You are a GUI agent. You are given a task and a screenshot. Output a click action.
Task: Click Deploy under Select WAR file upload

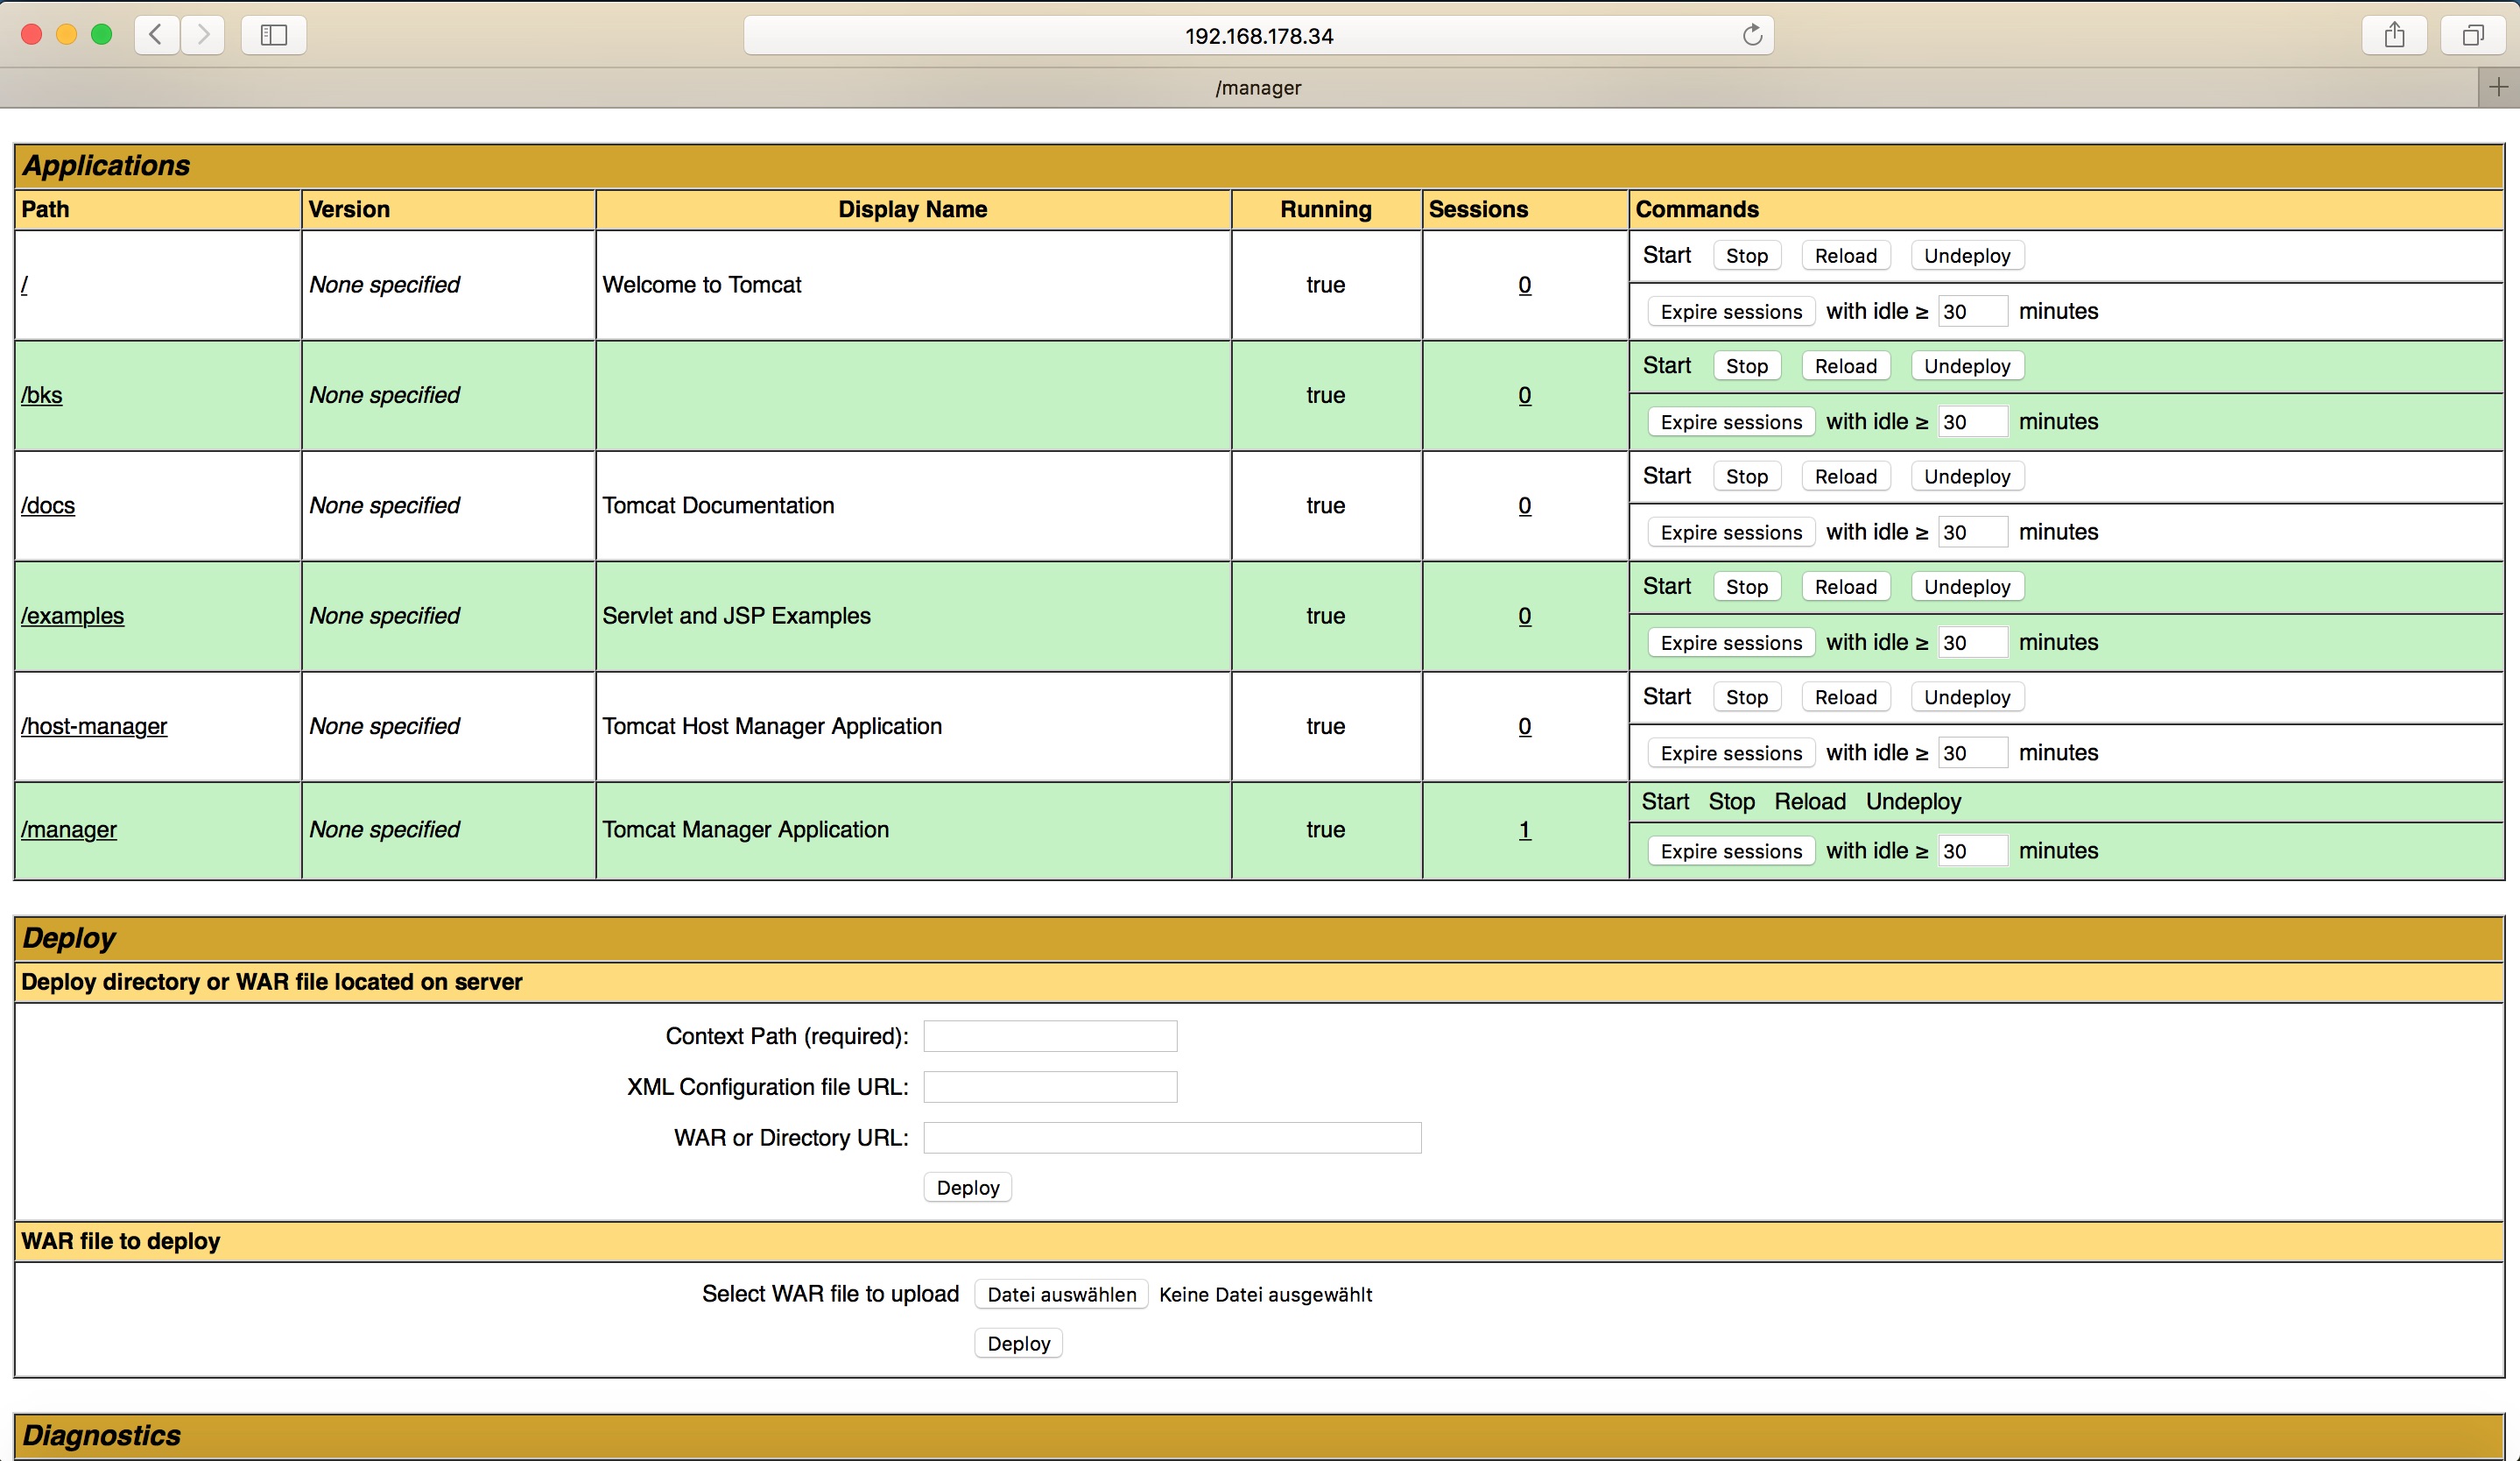(1018, 1344)
